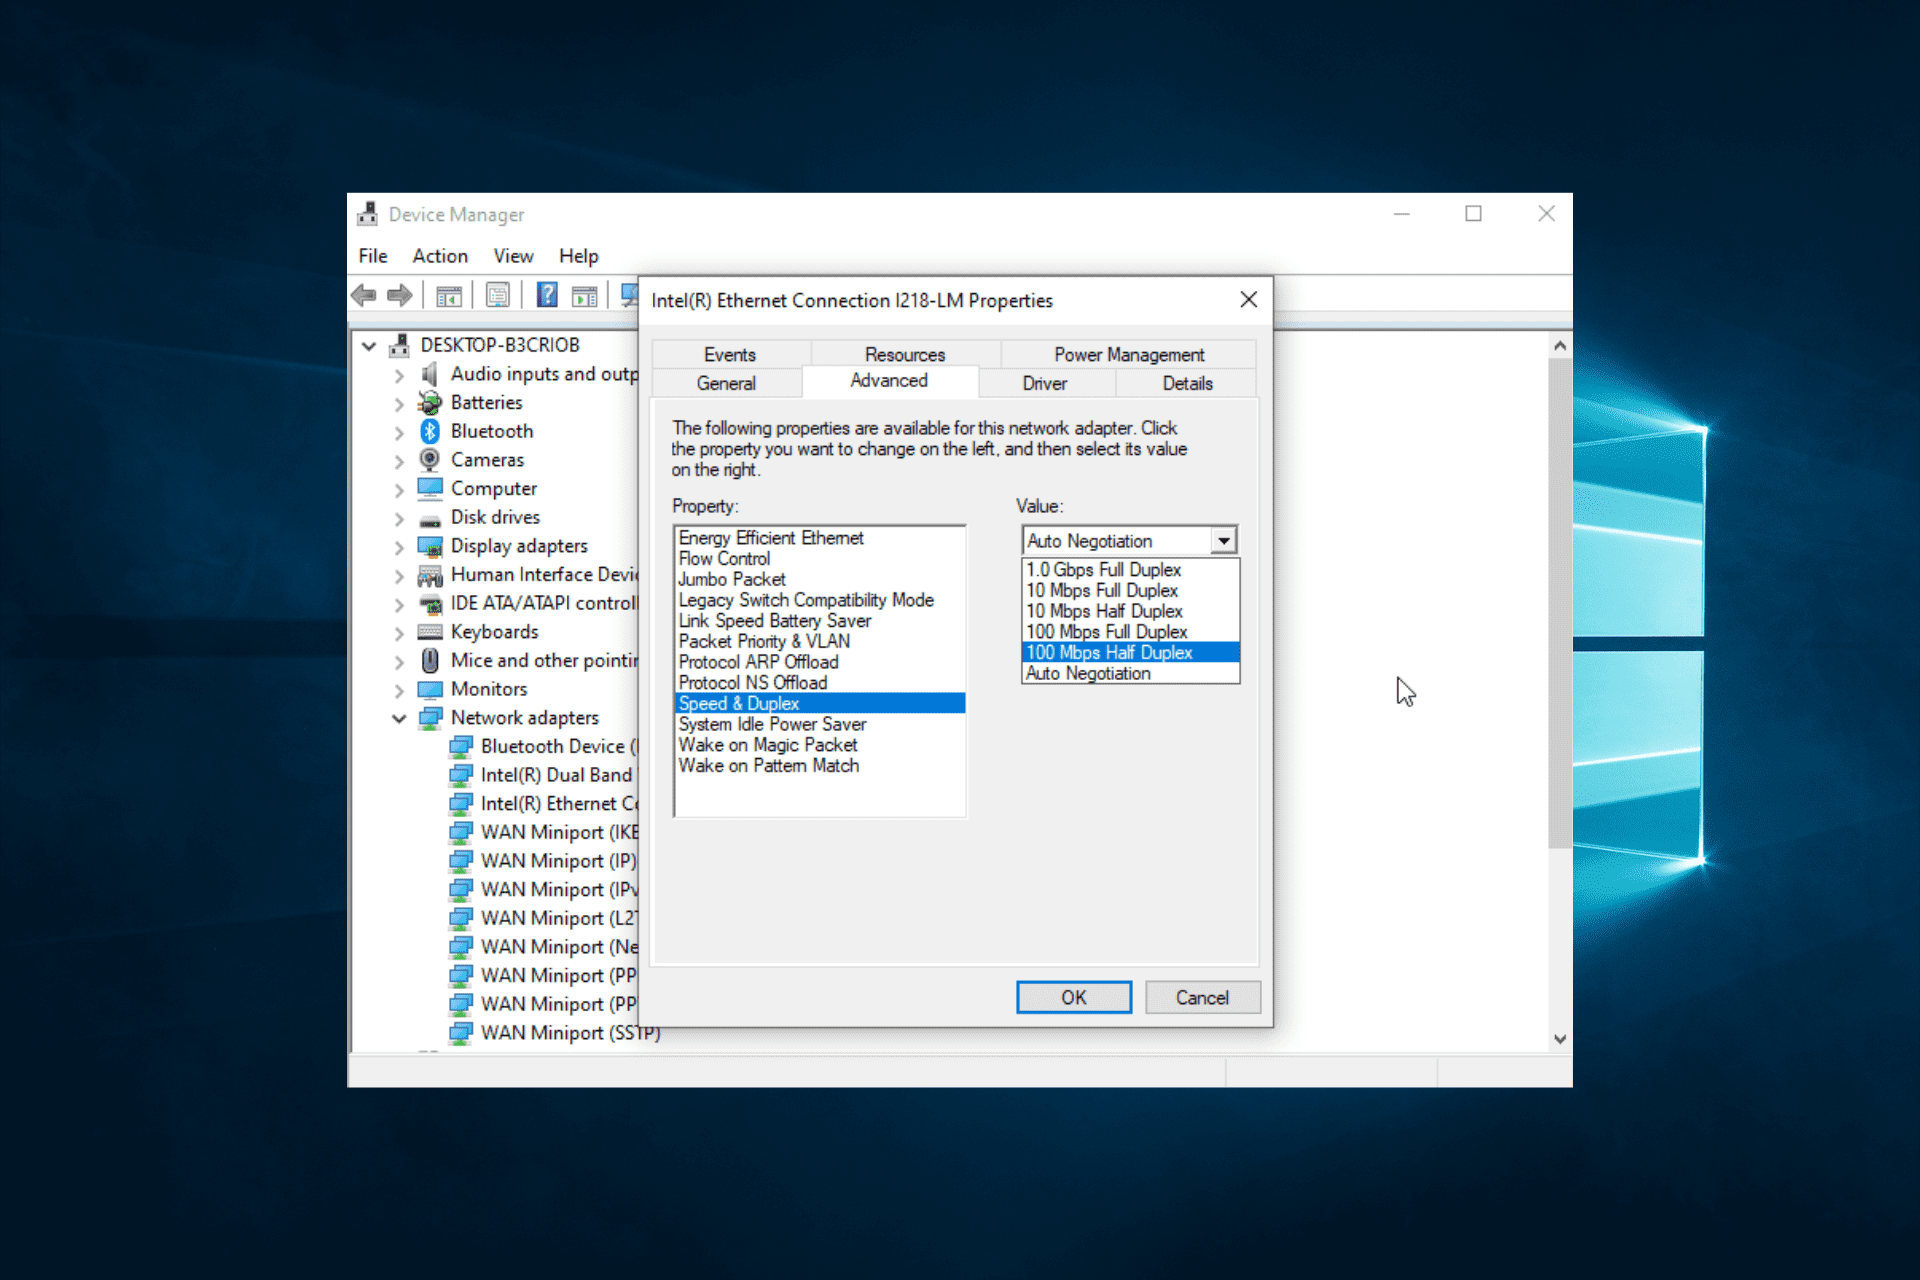Click the Network adapters category icon
This screenshot has height=1280, width=1920.
pos(430,718)
